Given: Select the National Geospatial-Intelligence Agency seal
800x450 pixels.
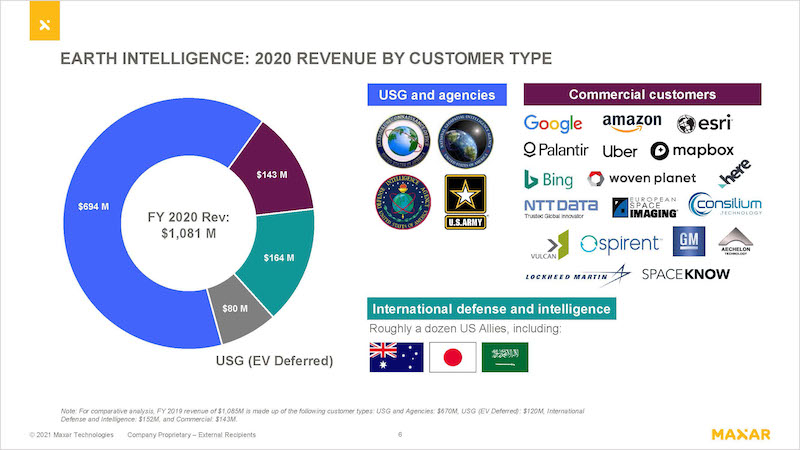Looking at the screenshot, I should 465,141.
